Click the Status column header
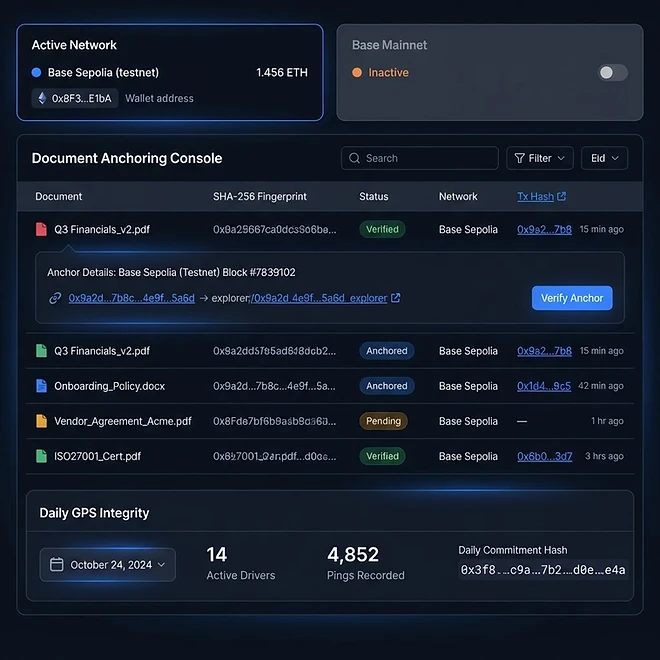Image resolution: width=660 pixels, height=660 pixels. 374,197
